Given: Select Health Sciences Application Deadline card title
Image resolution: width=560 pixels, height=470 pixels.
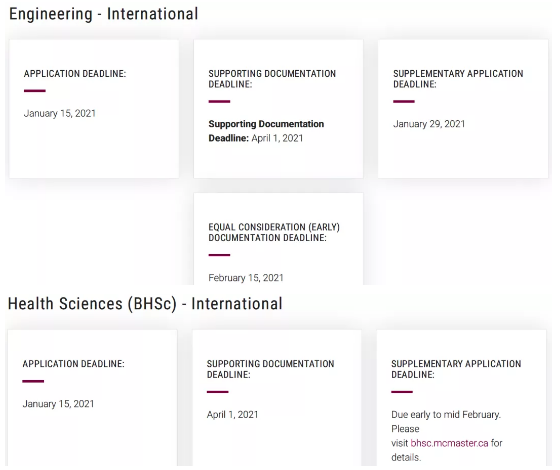Looking at the screenshot, I should (x=74, y=364).
